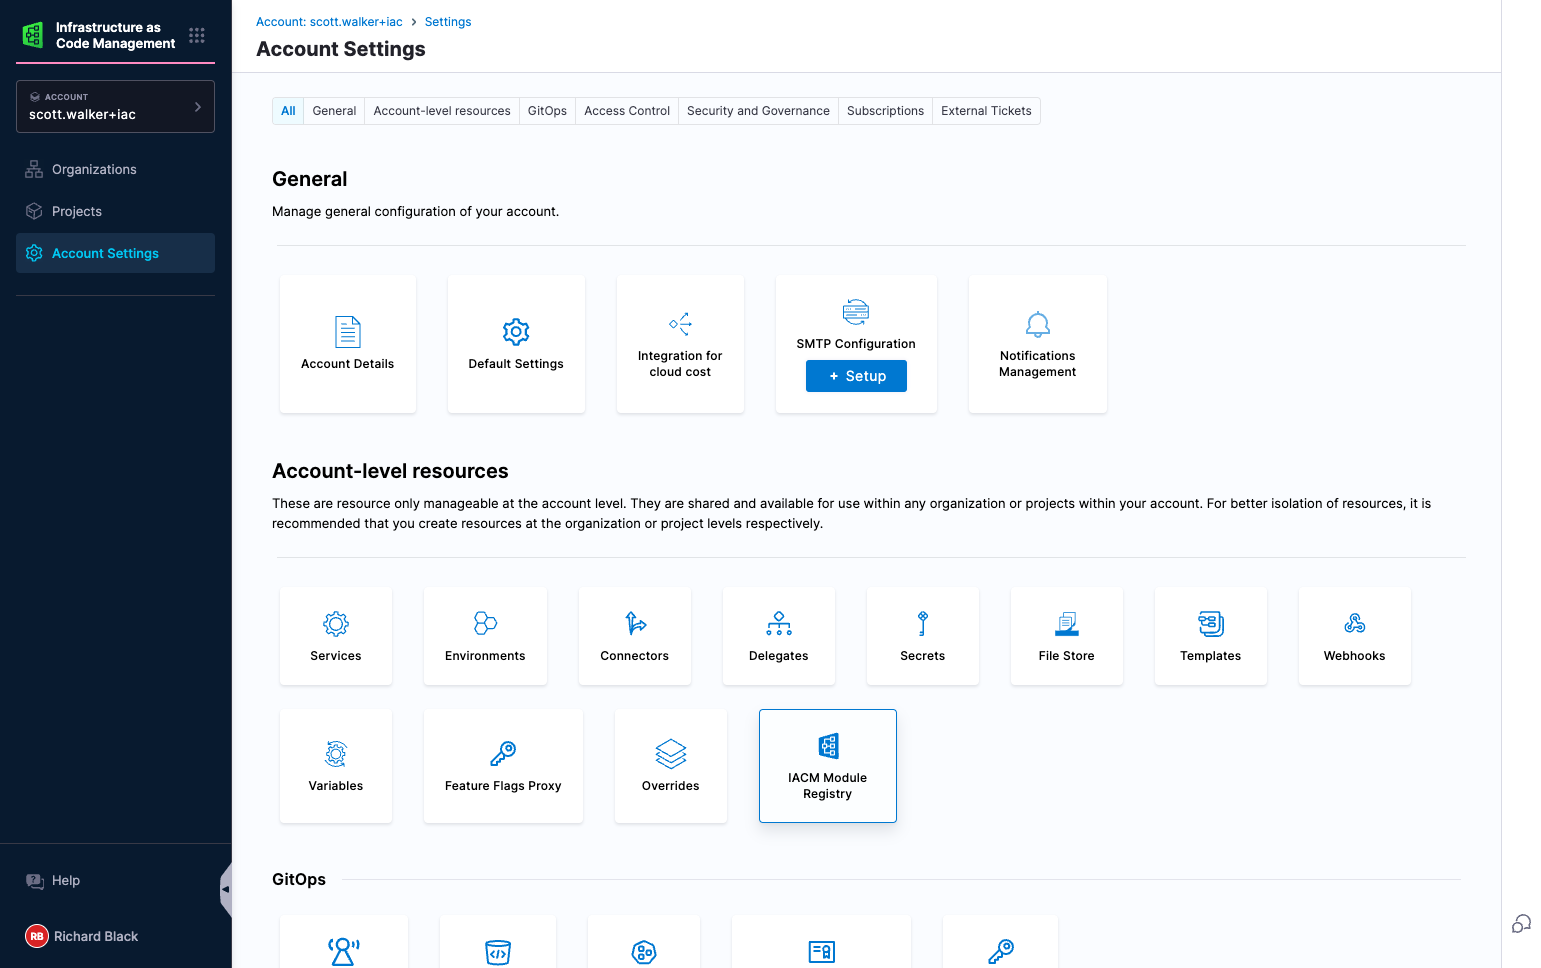Open the chat support icon
1541x968 pixels.
(1521, 924)
